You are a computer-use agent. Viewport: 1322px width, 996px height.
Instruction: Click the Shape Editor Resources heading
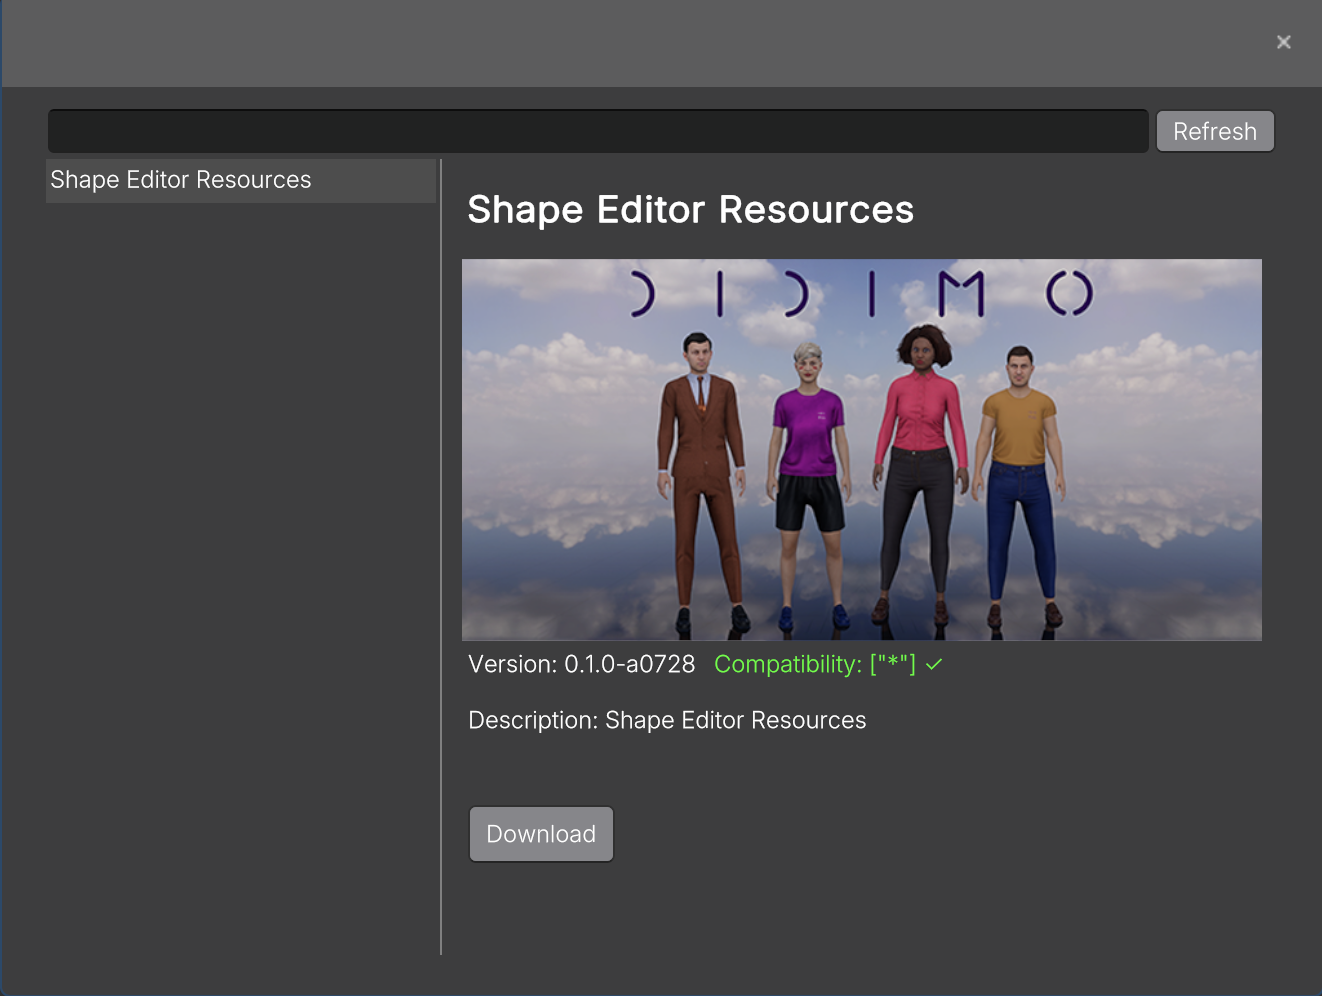[691, 210]
